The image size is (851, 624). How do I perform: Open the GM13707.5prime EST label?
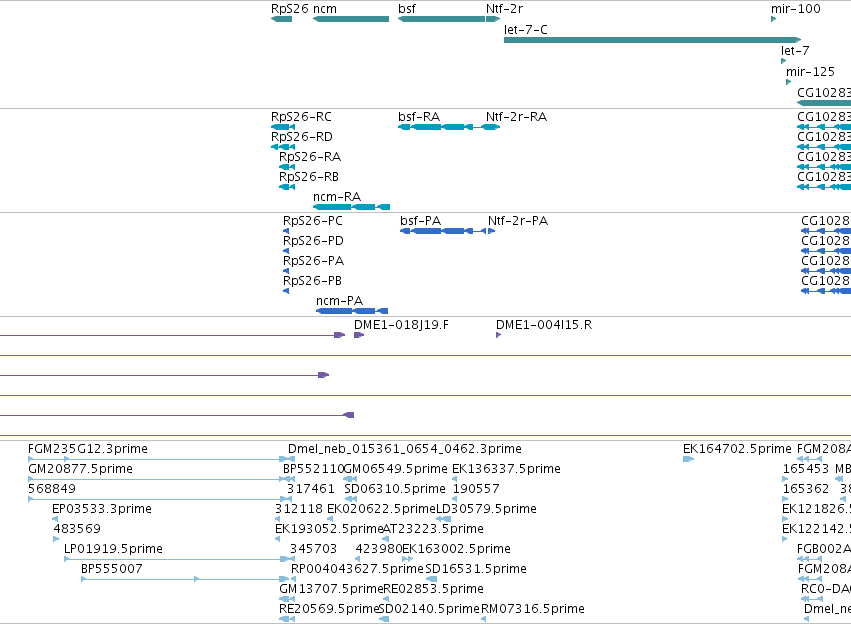(x=332, y=589)
